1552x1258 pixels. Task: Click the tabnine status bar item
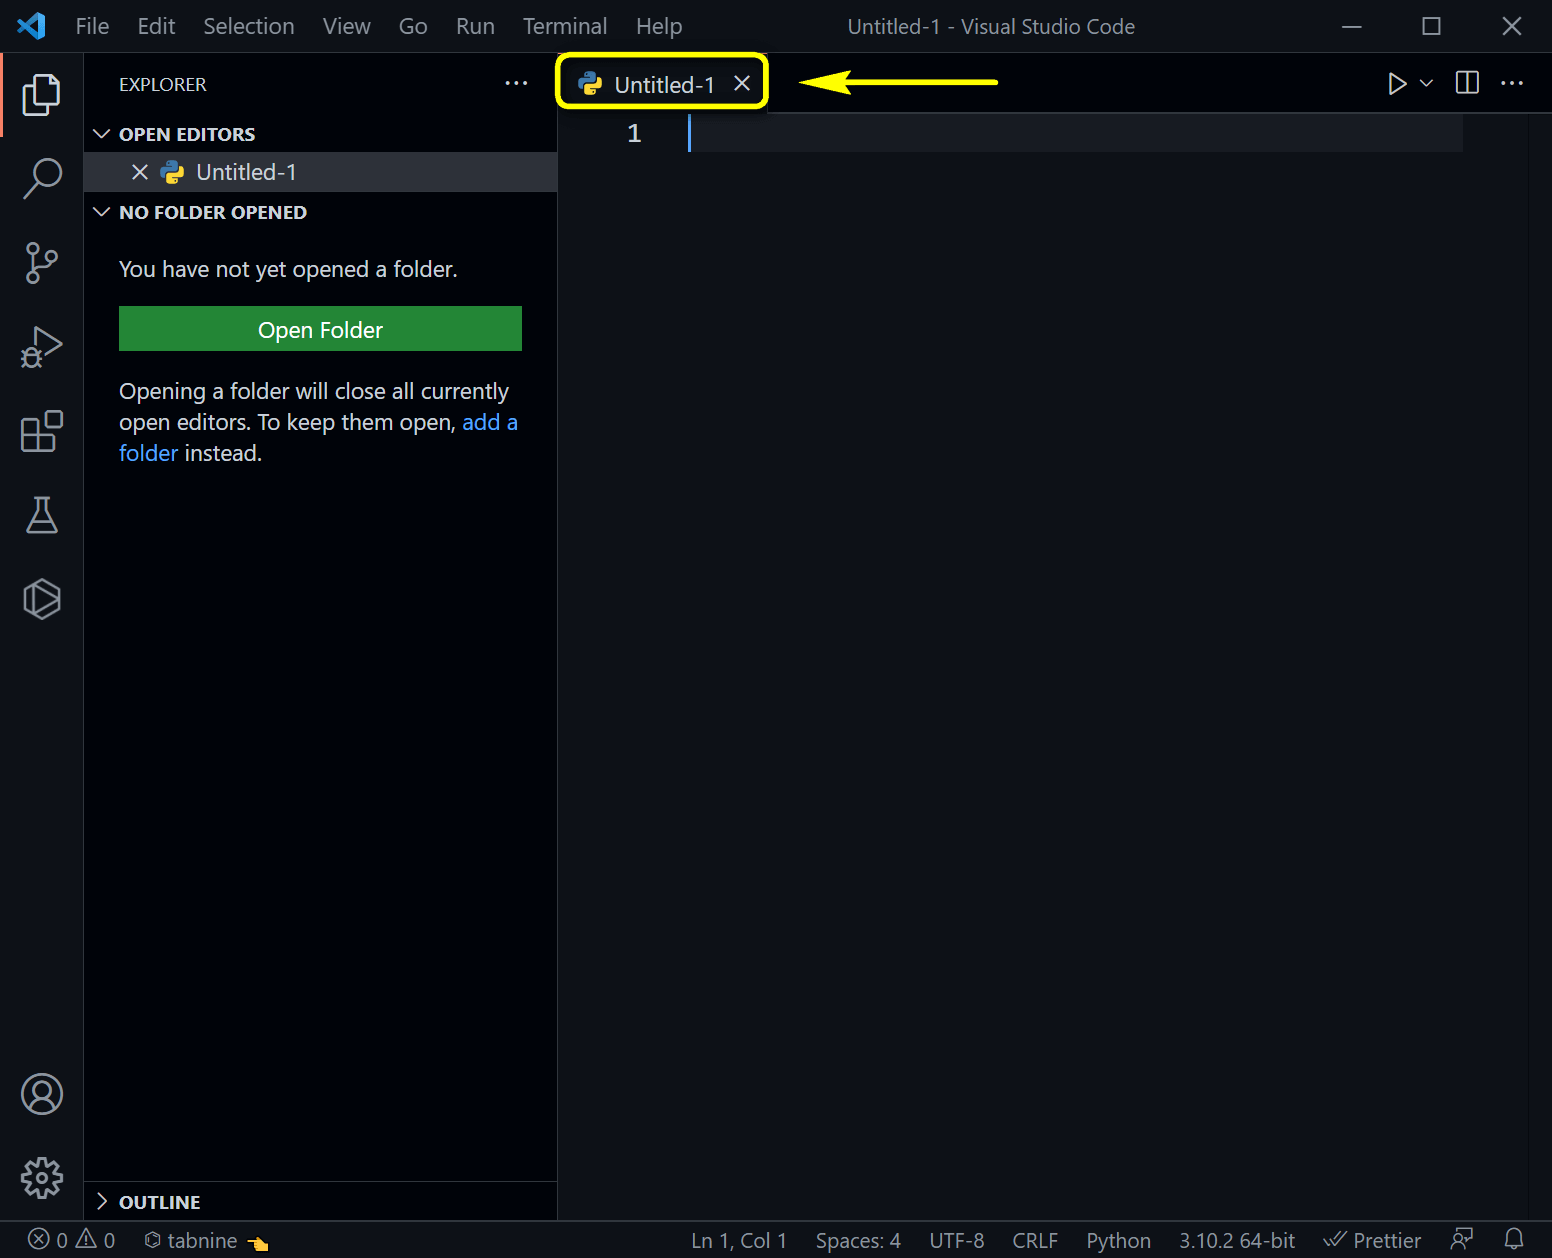click(x=206, y=1240)
